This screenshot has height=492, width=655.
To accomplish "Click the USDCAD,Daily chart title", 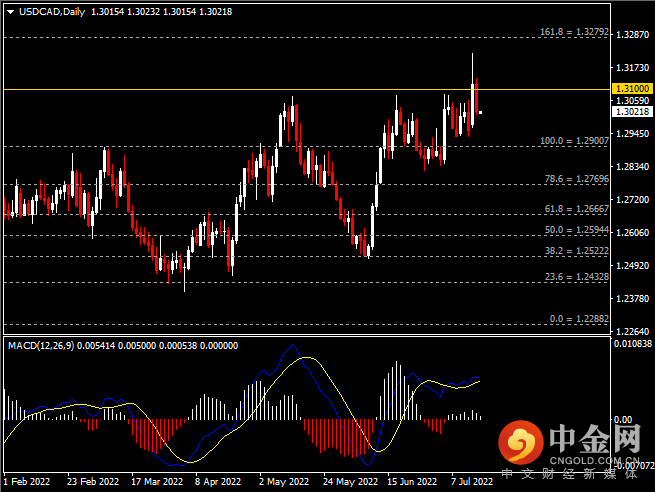I will (52, 12).
